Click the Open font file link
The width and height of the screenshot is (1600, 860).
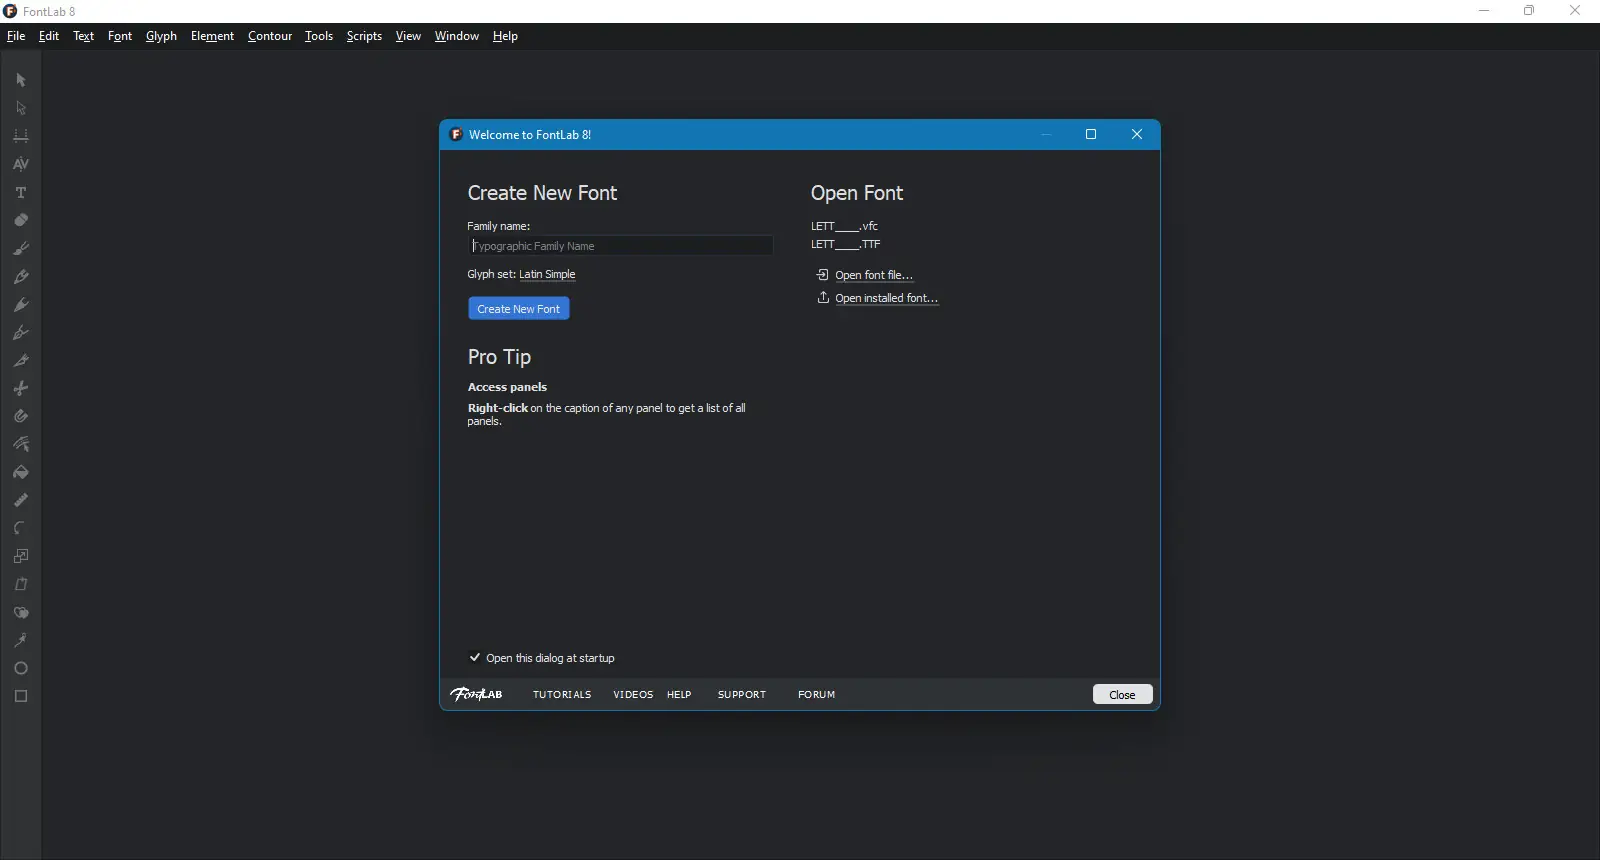point(874,275)
